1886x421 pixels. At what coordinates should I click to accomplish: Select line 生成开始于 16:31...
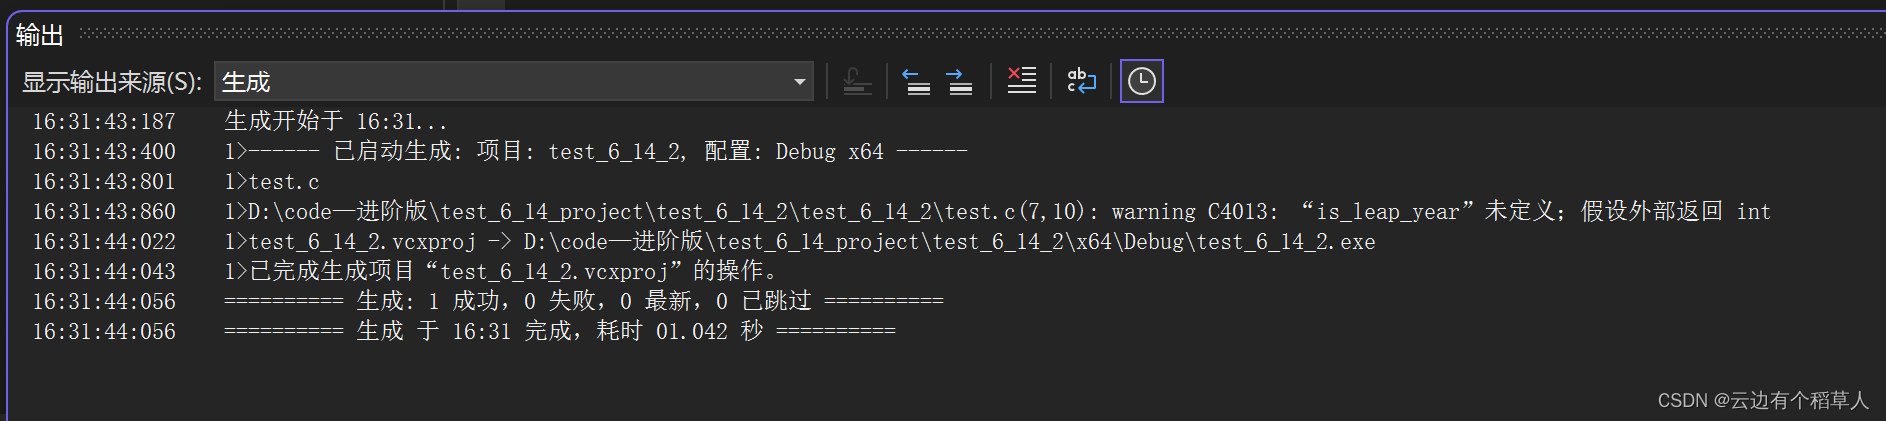click(336, 121)
